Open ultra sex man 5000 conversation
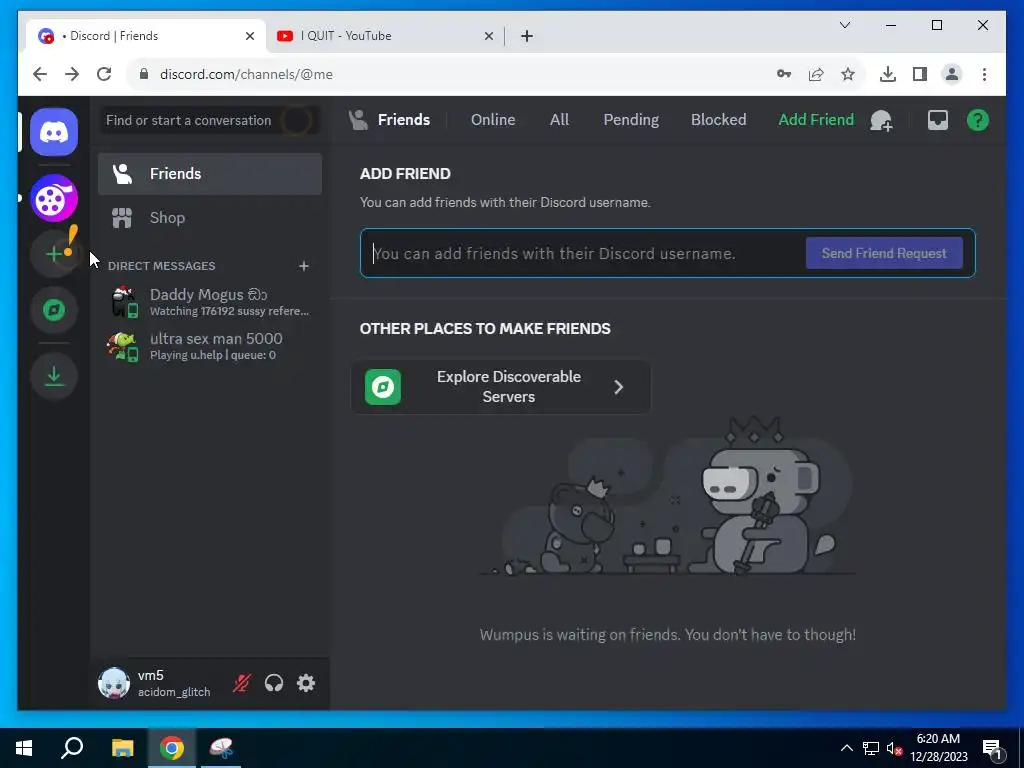 (210, 346)
